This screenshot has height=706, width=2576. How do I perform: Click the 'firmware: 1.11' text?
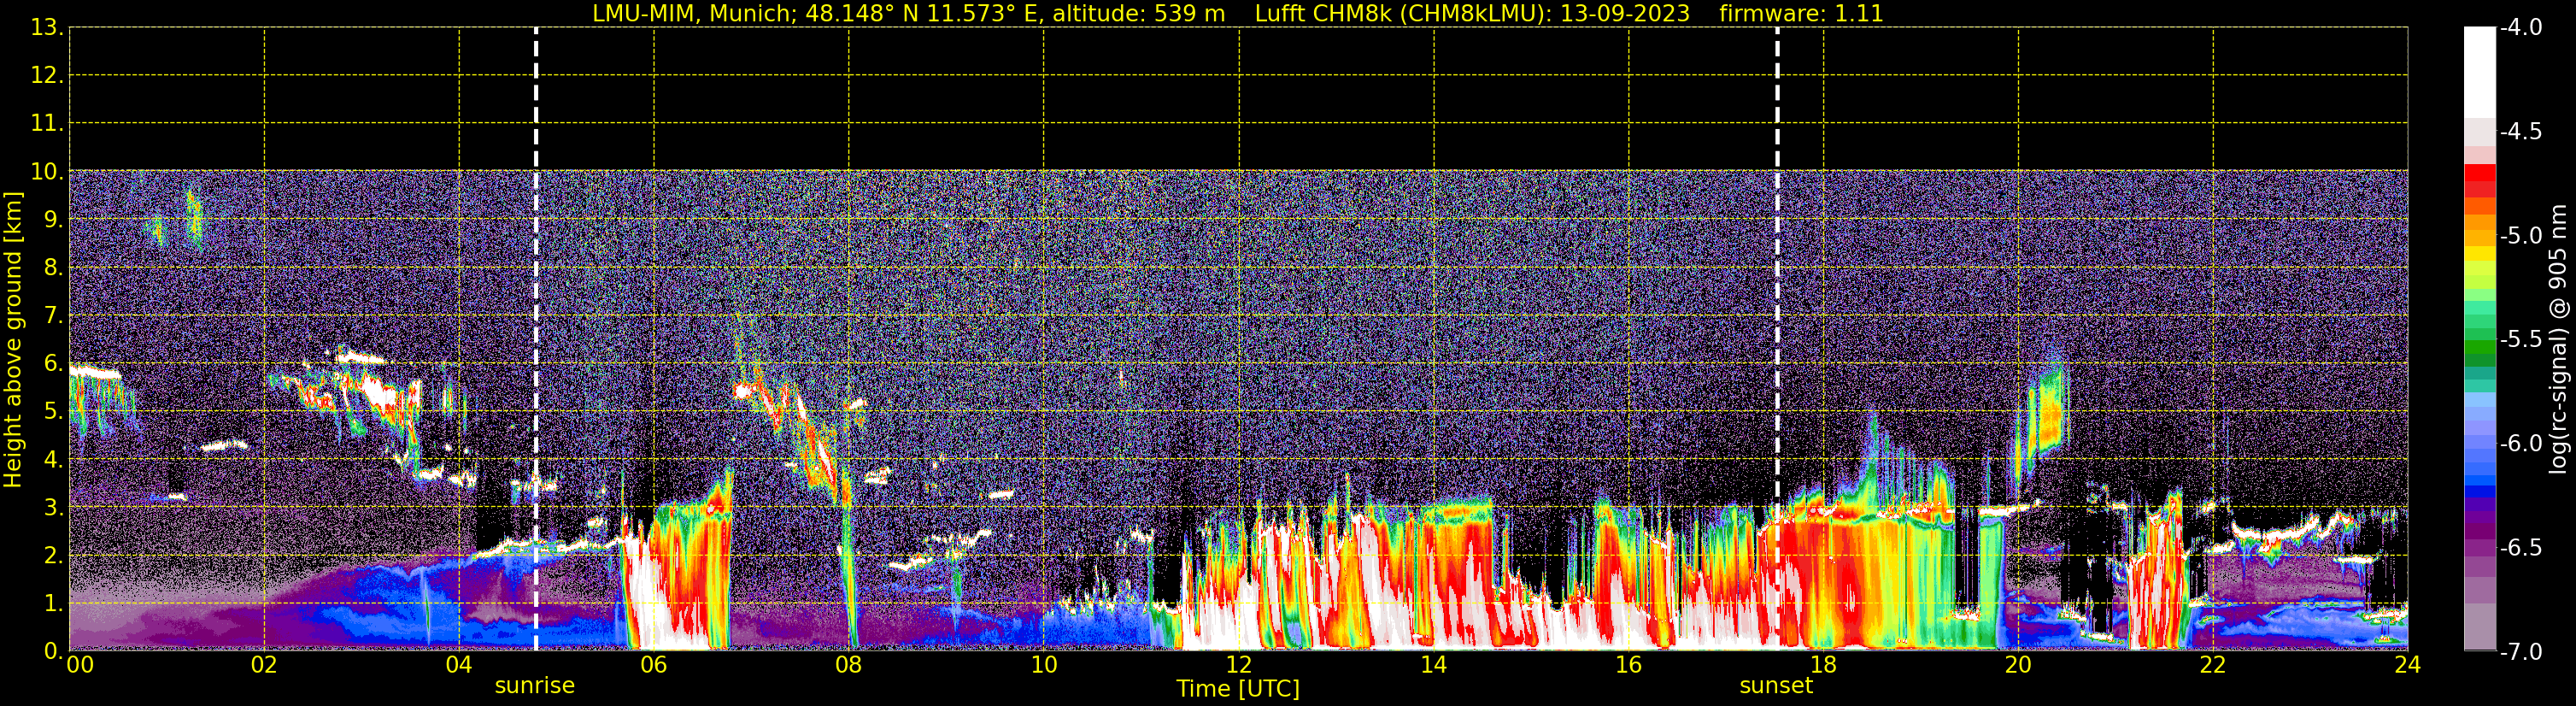point(1801,14)
